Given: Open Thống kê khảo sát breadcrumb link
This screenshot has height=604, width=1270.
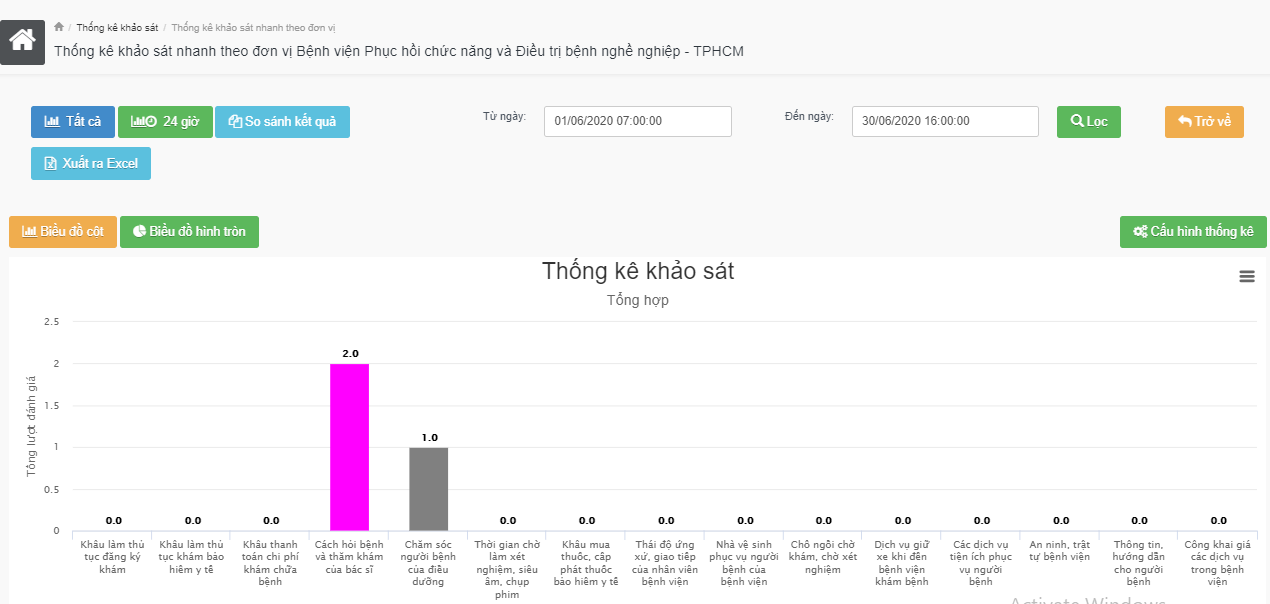Looking at the screenshot, I should pos(117,27).
